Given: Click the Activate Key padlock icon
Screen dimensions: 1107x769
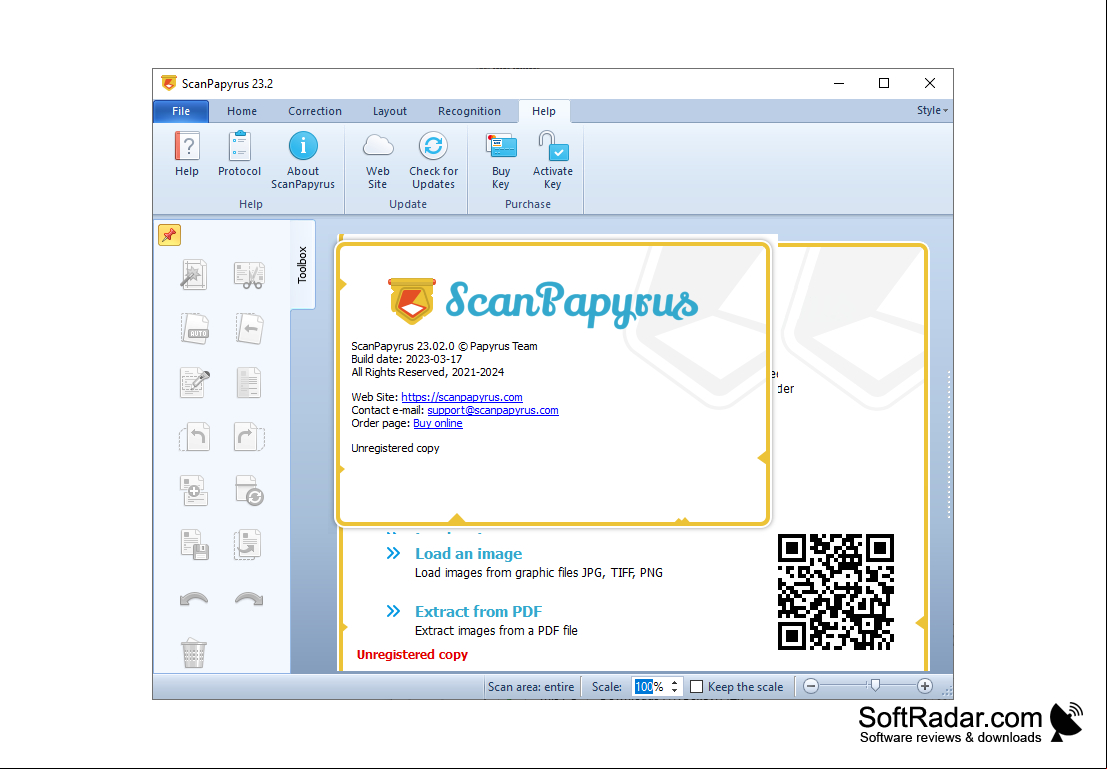Looking at the screenshot, I should [x=553, y=146].
